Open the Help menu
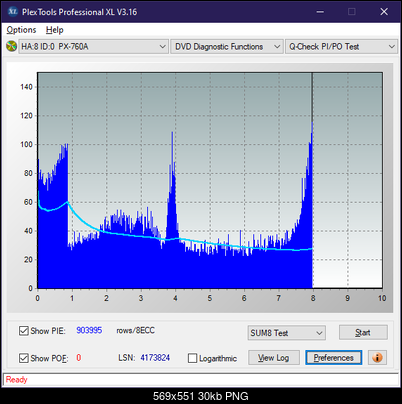Screen dimensions: 402x404 point(55,30)
